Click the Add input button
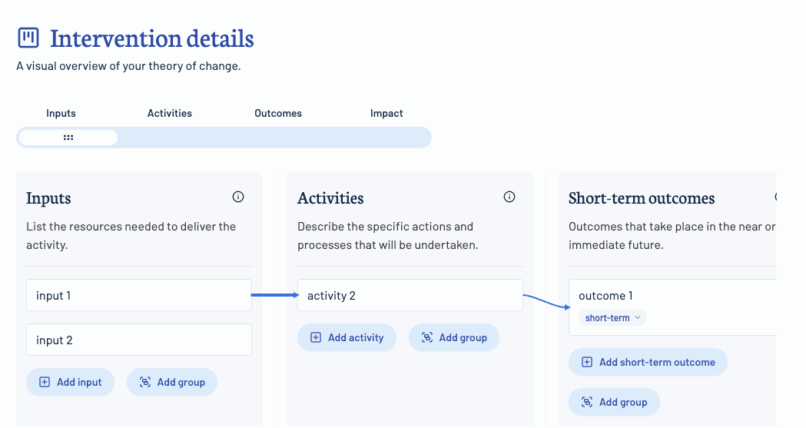 click(70, 382)
